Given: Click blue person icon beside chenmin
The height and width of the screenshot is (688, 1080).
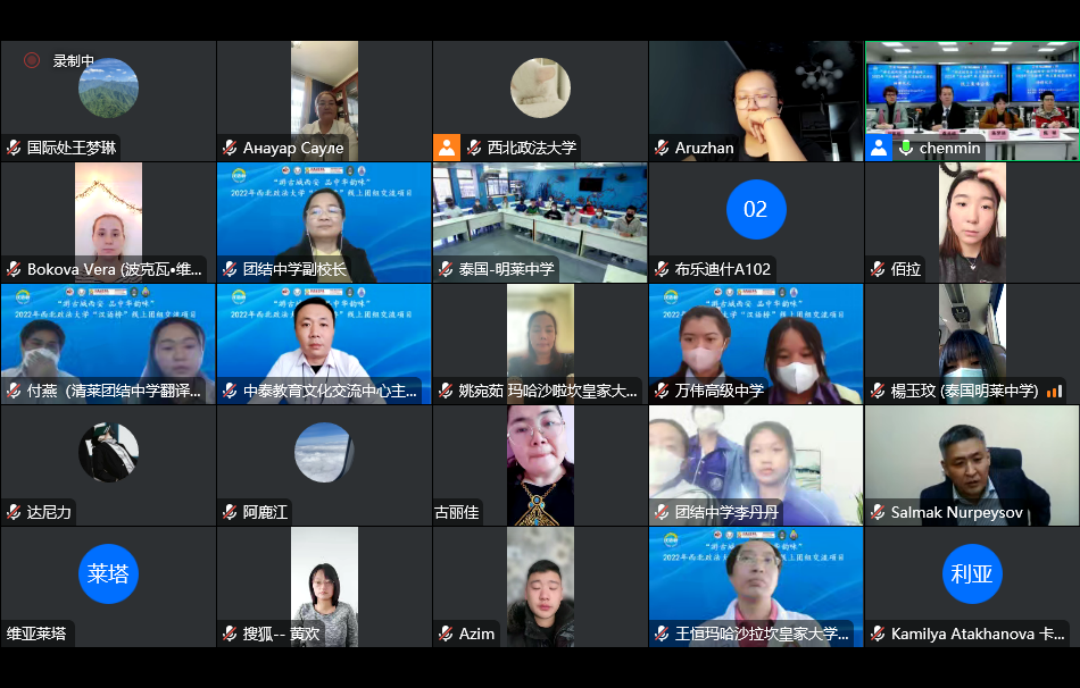Looking at the screenshot, I should [879, 147].
